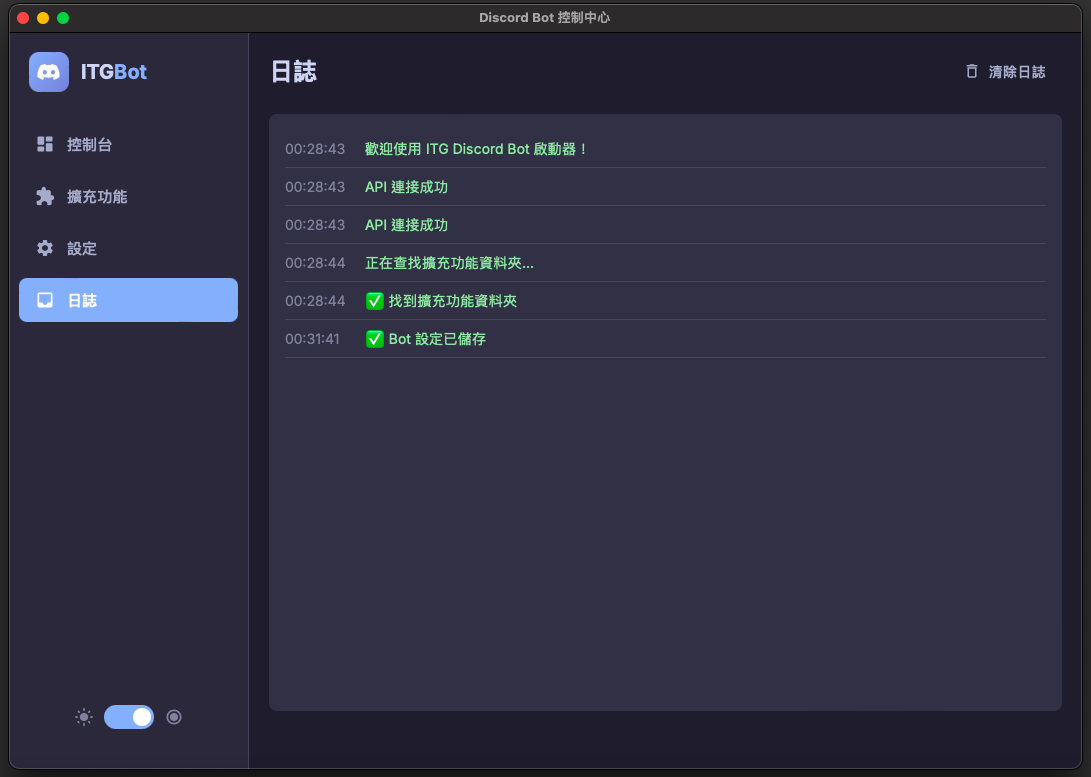Select the 歡迎使用 ITG Discord Bot 啟動器 log entry
This screenshot has height=777, width=1091.
pyautogui.click(x=476, y=149)
